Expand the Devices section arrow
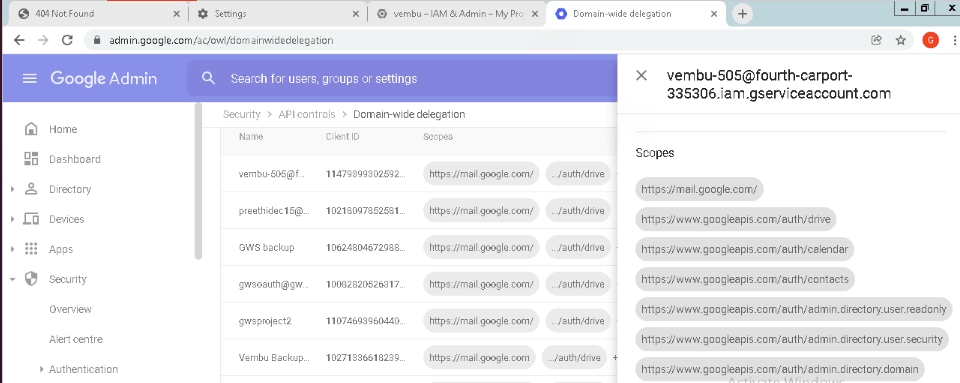960x383 pixels. click(x=12, y=219)
